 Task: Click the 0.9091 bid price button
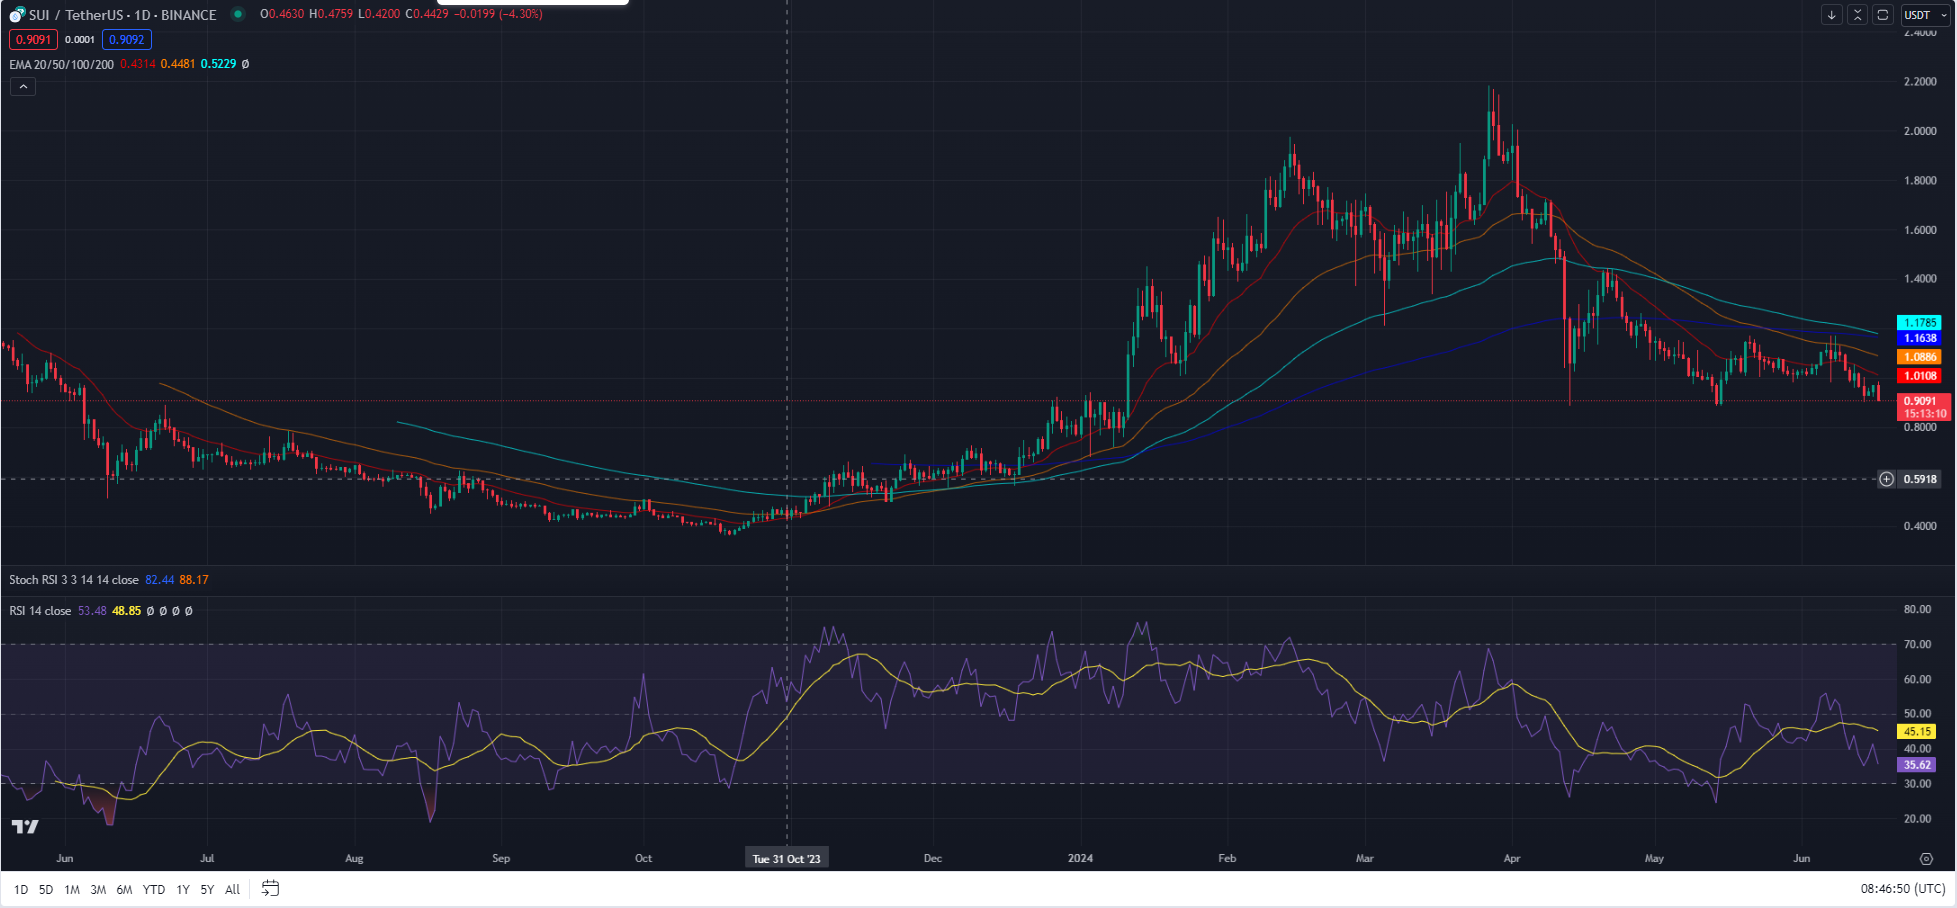click(x=33, y=40)
